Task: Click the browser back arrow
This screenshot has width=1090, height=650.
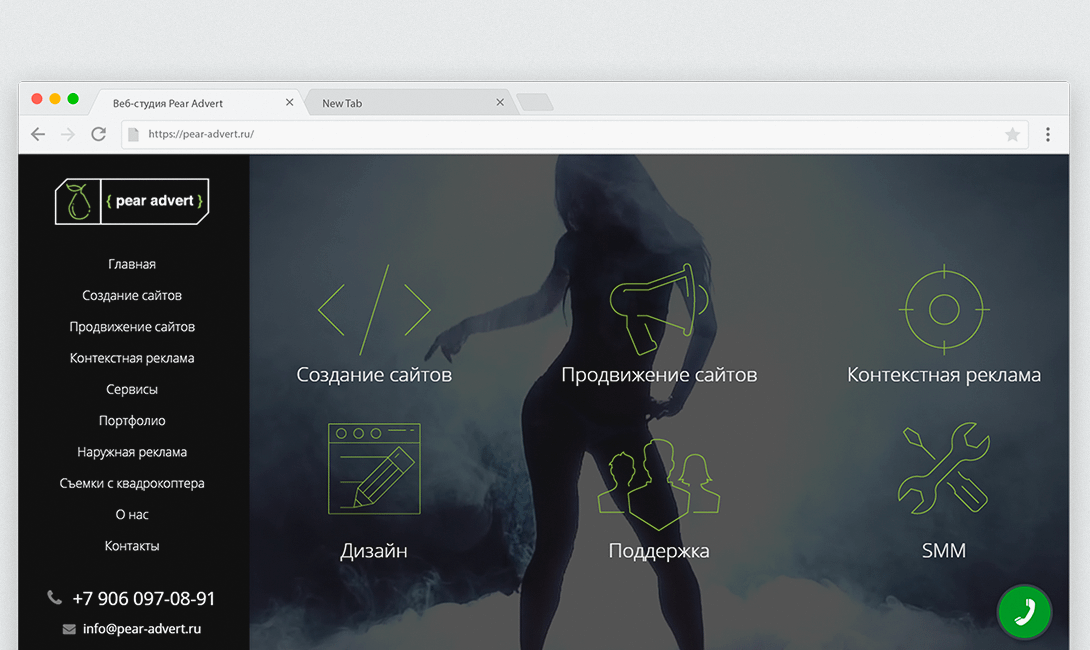Action: tap(38, 134)
